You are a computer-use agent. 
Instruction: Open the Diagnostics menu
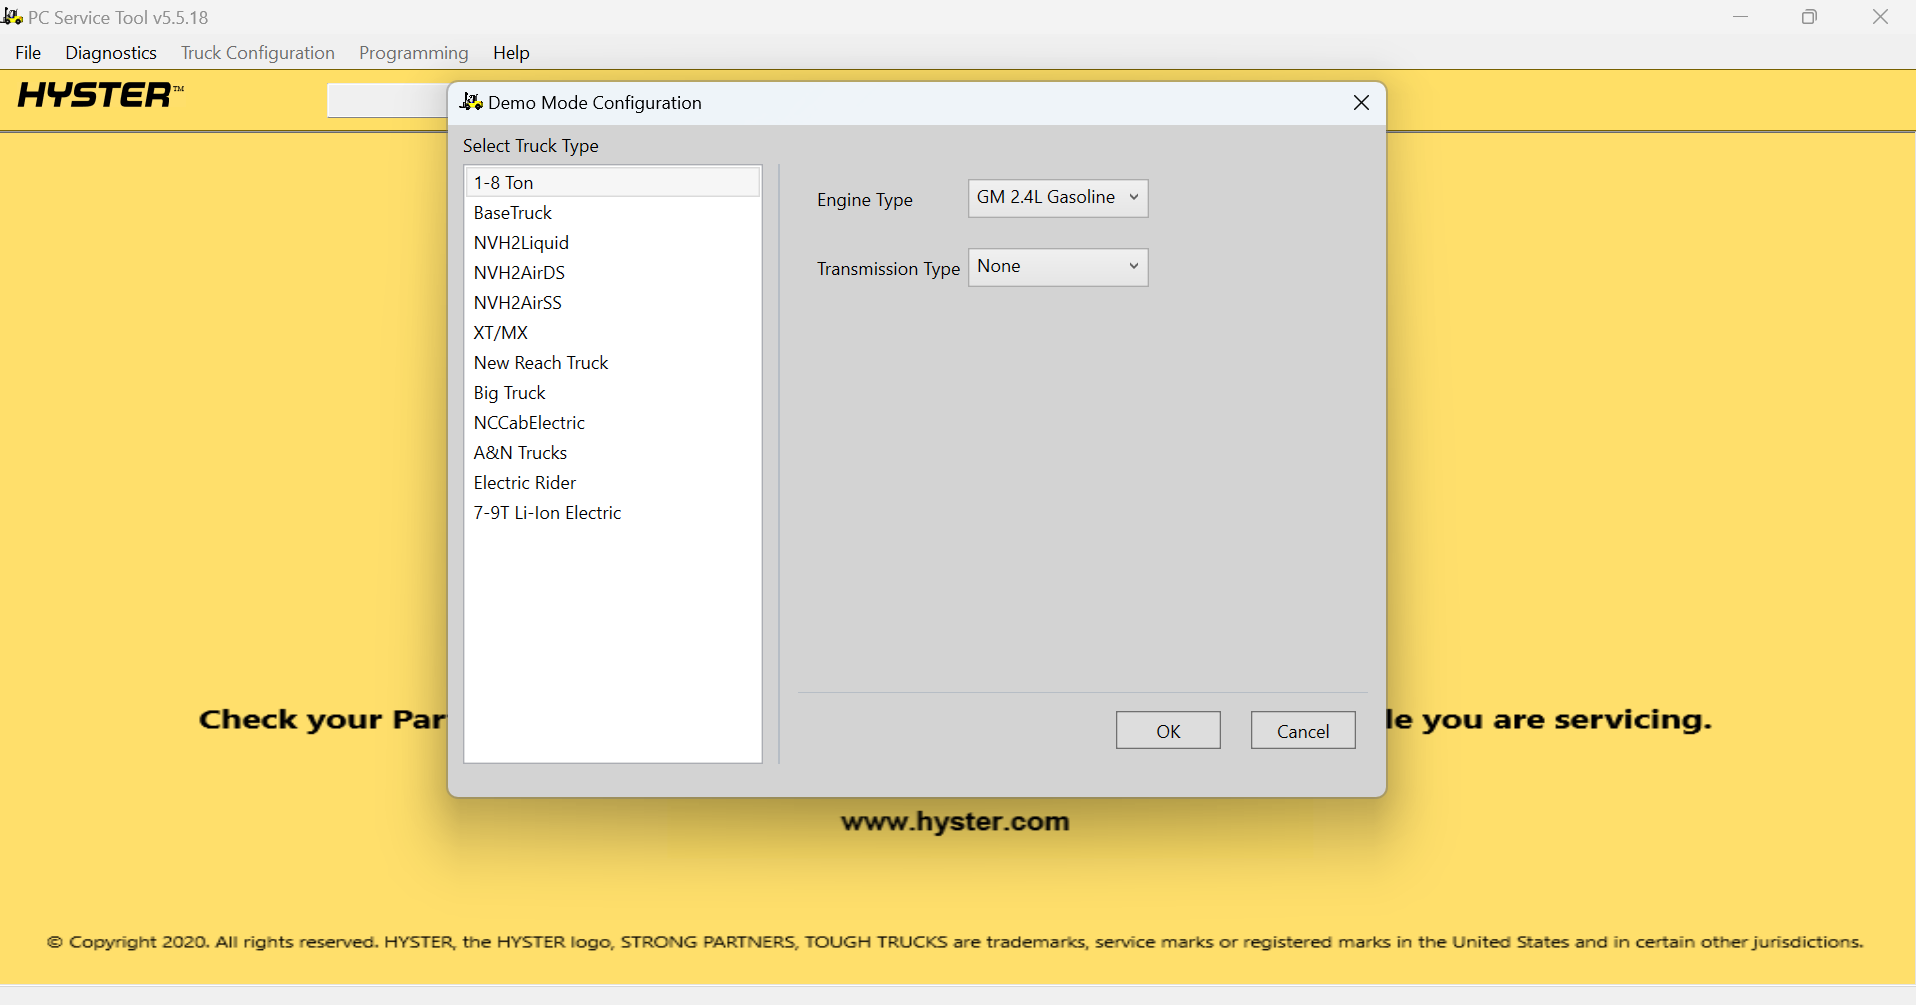click(x=111, y=53)
